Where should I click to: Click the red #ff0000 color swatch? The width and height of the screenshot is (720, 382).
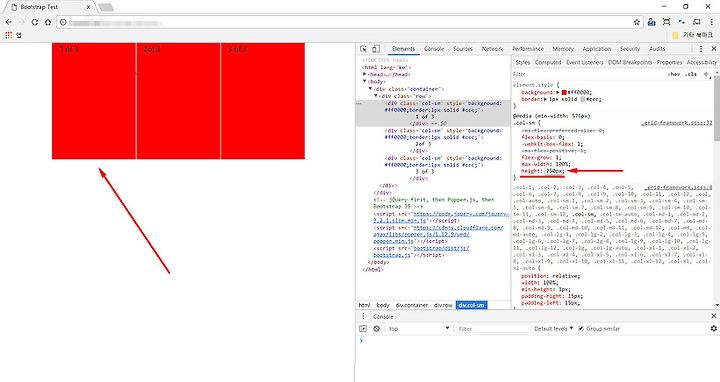[564, 92]
